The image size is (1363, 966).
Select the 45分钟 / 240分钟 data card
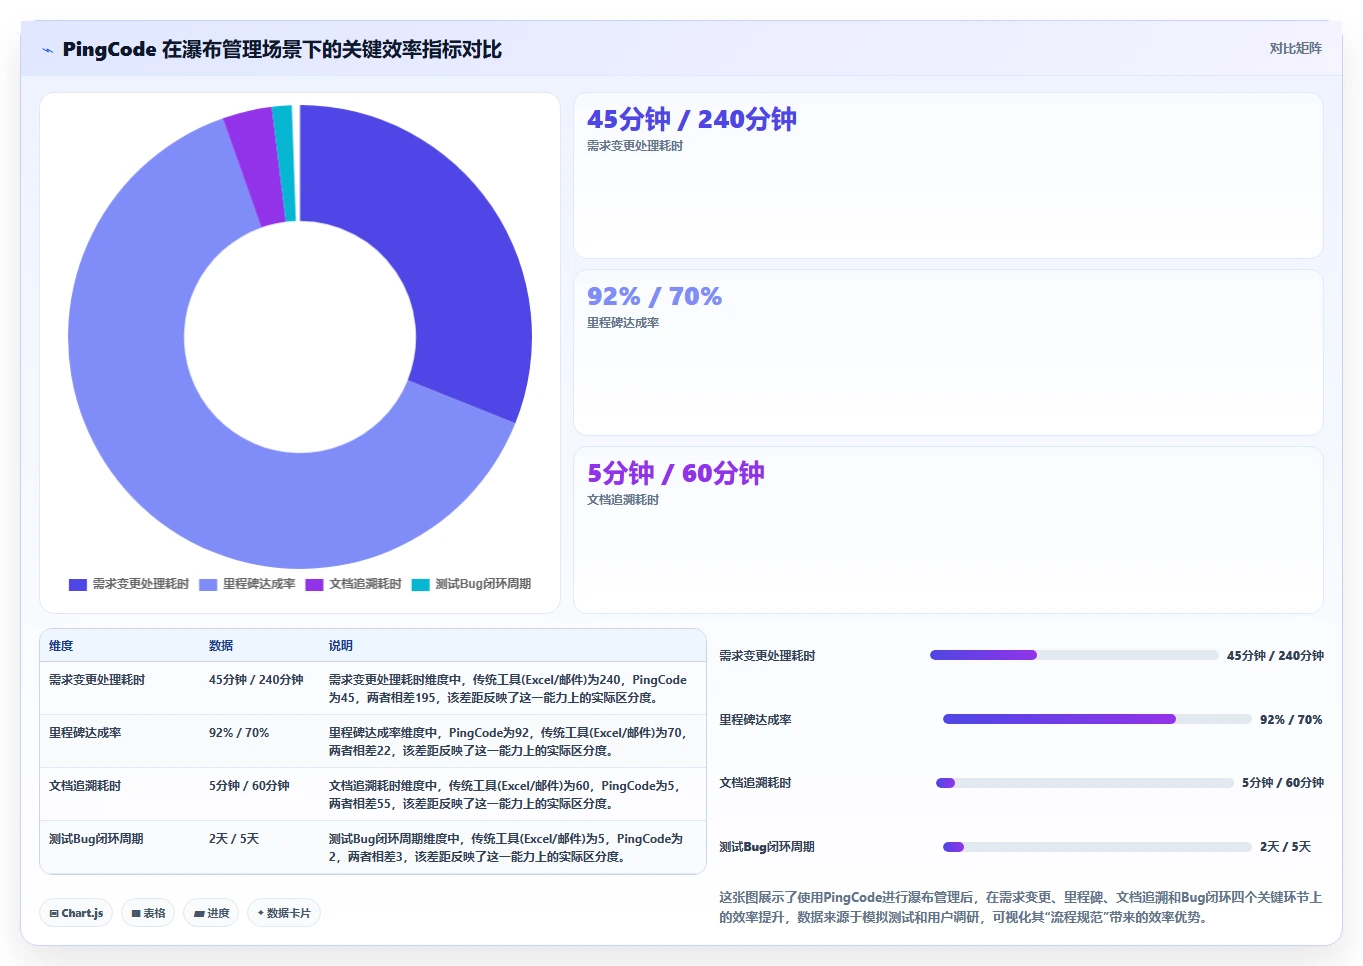(948, 176)
